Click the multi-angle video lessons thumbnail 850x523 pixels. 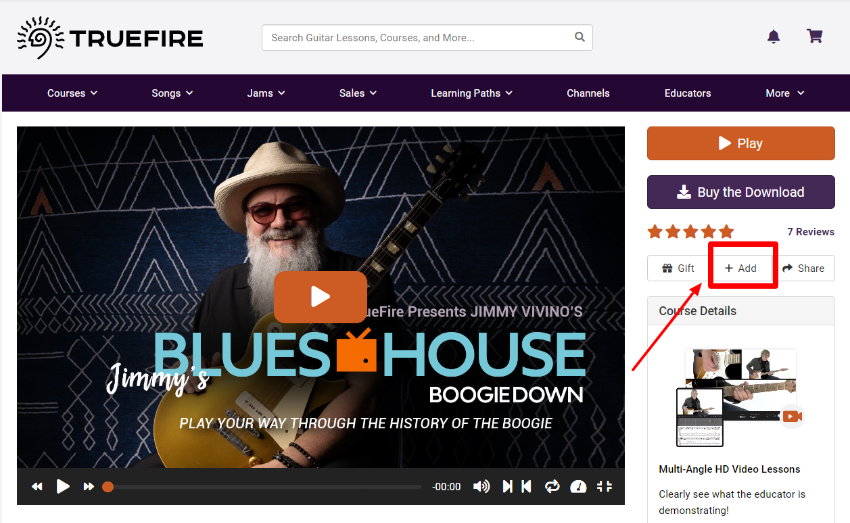pos(740,398)
